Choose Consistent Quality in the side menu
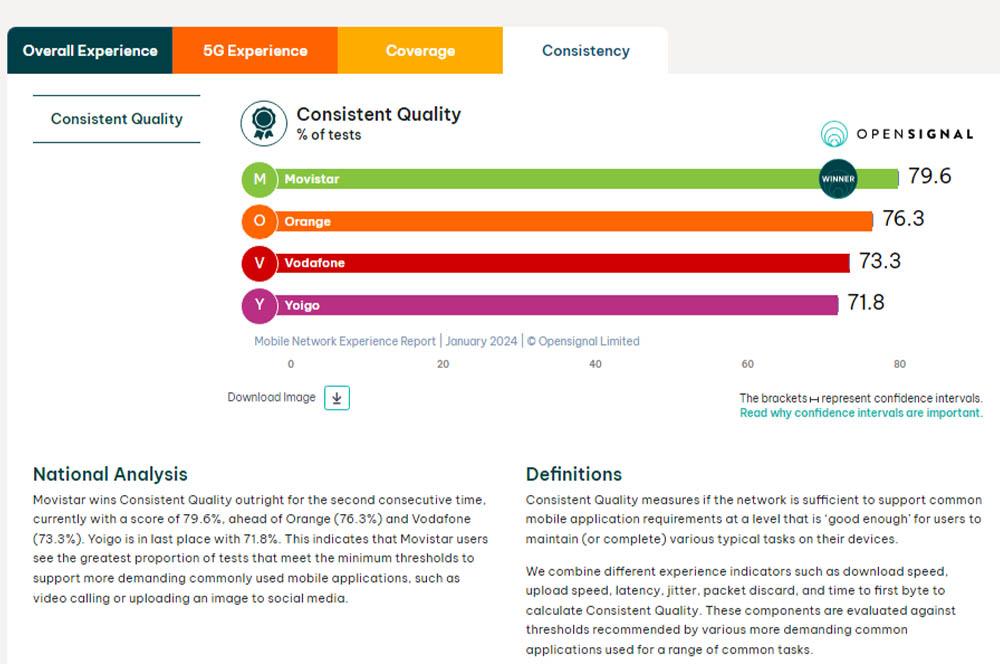The height and width of the screenshot is (664, 1000). [x=116, y=119]
